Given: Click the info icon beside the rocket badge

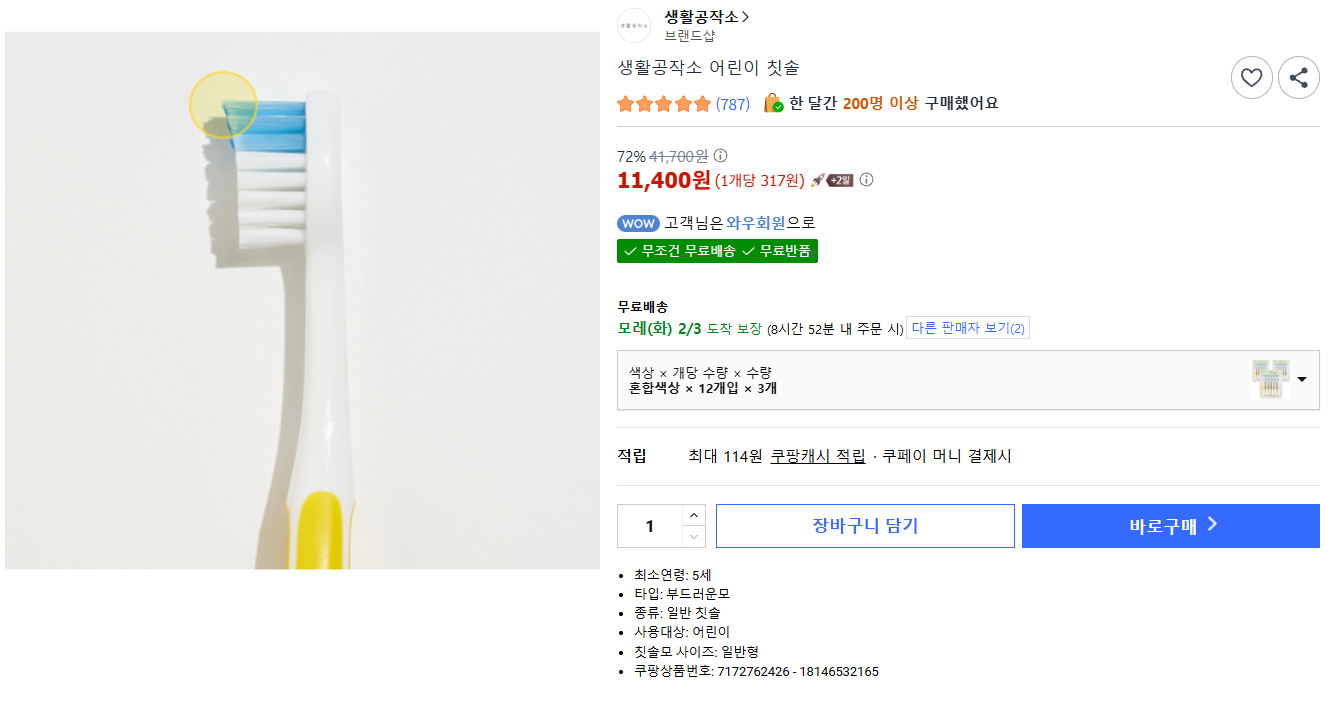Looking at the screenshot, I should click(867, 180).
